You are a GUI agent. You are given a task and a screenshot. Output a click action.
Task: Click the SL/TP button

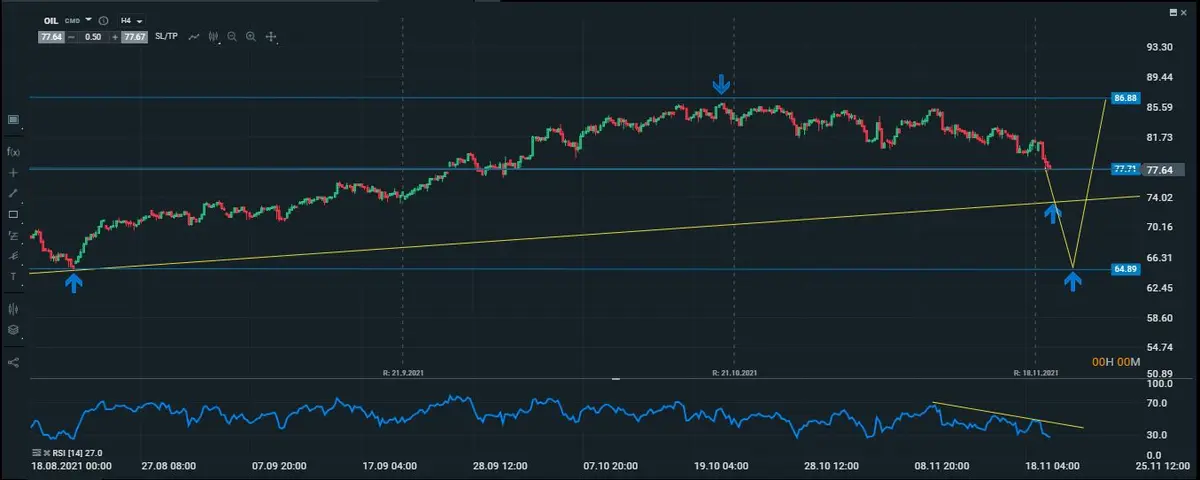point(166,37)
